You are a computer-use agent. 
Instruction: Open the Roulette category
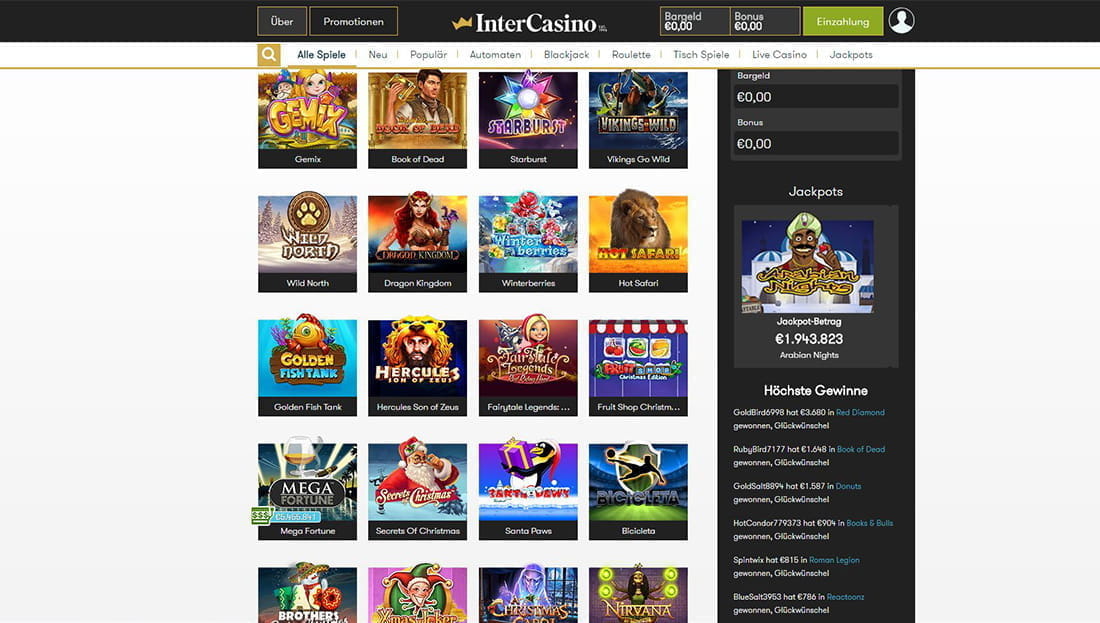tap(631, 55)
